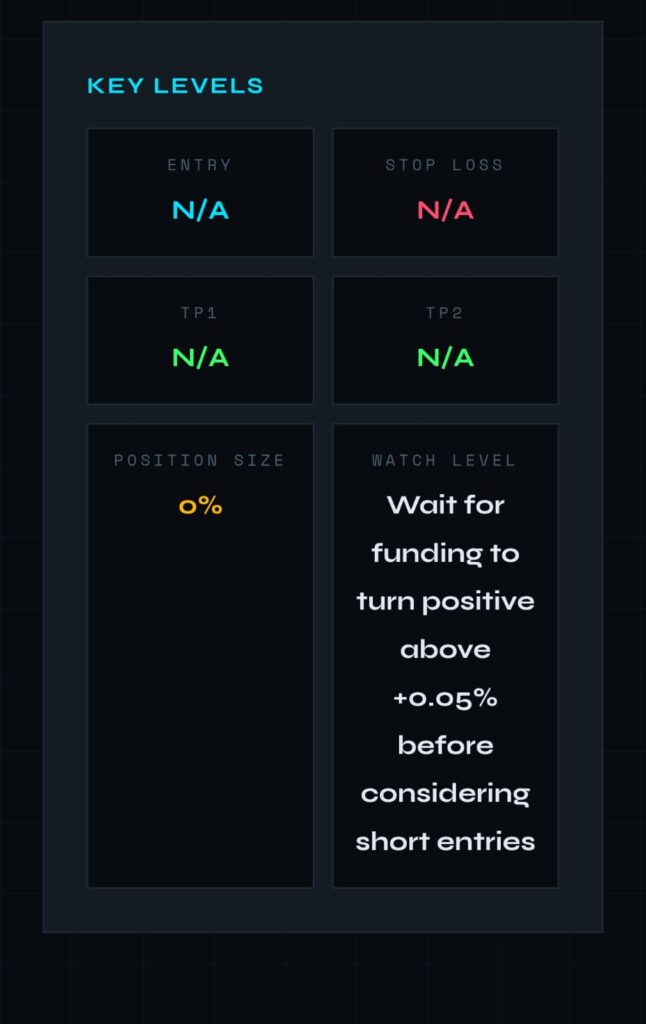The height and width of the screenshot is (1024, 646).
Task: Select the TP2 card label
Action: 445,313
